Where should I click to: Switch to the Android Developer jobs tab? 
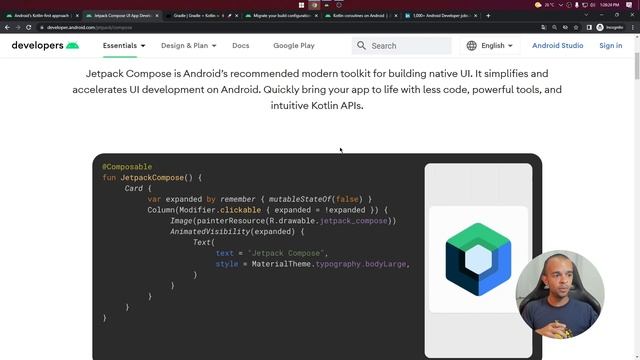point(440,16)
